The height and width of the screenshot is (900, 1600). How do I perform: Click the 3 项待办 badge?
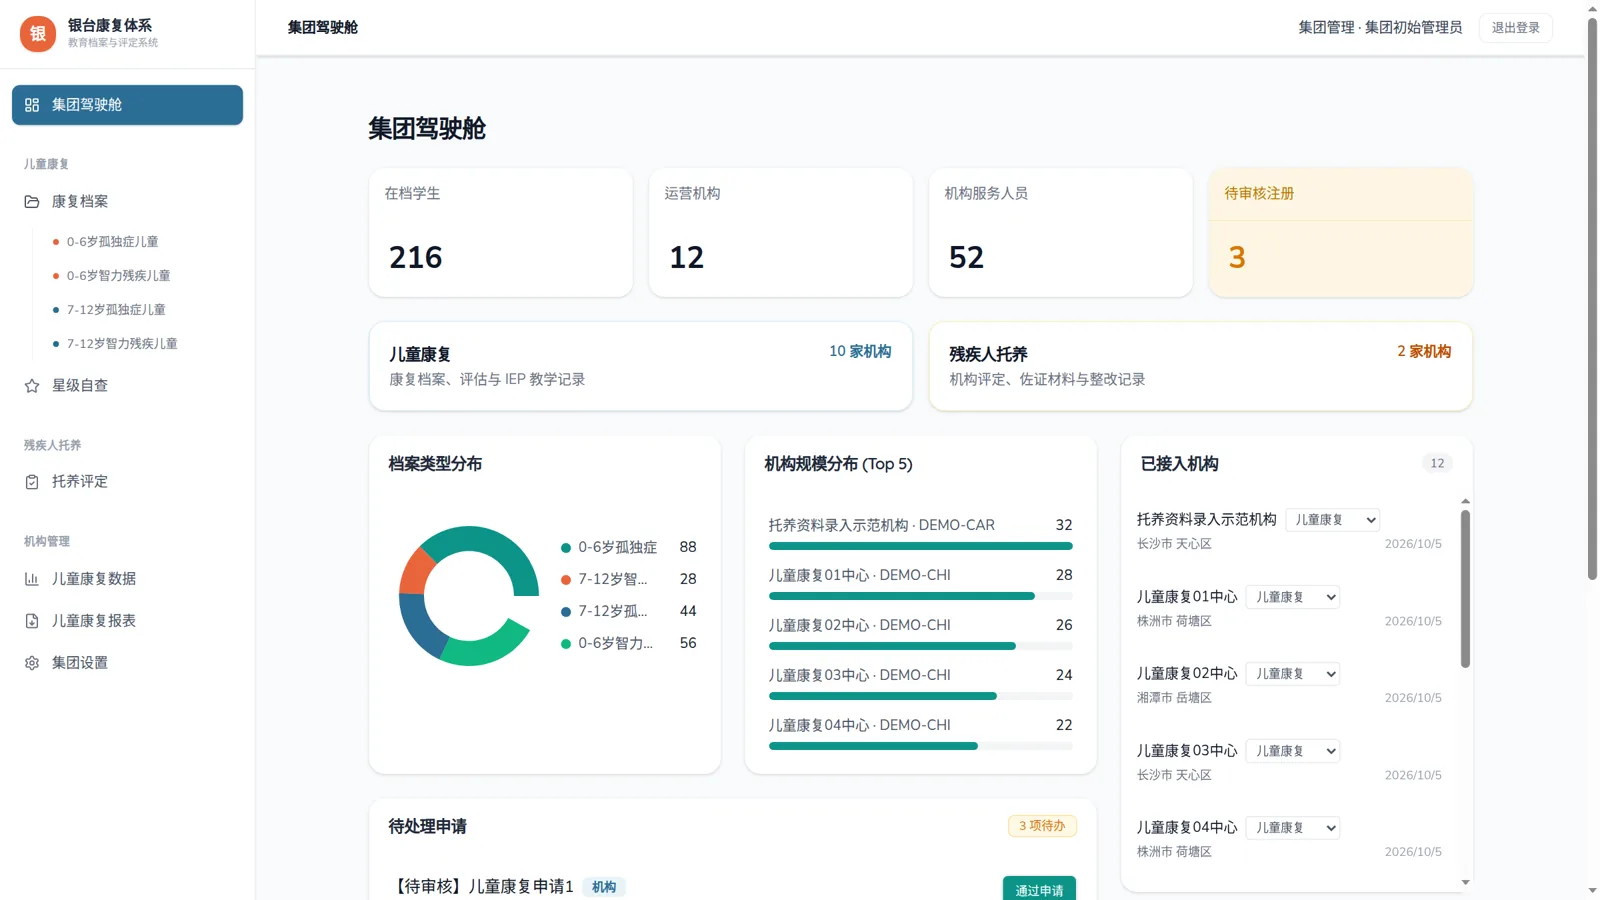click(1042, 826)
